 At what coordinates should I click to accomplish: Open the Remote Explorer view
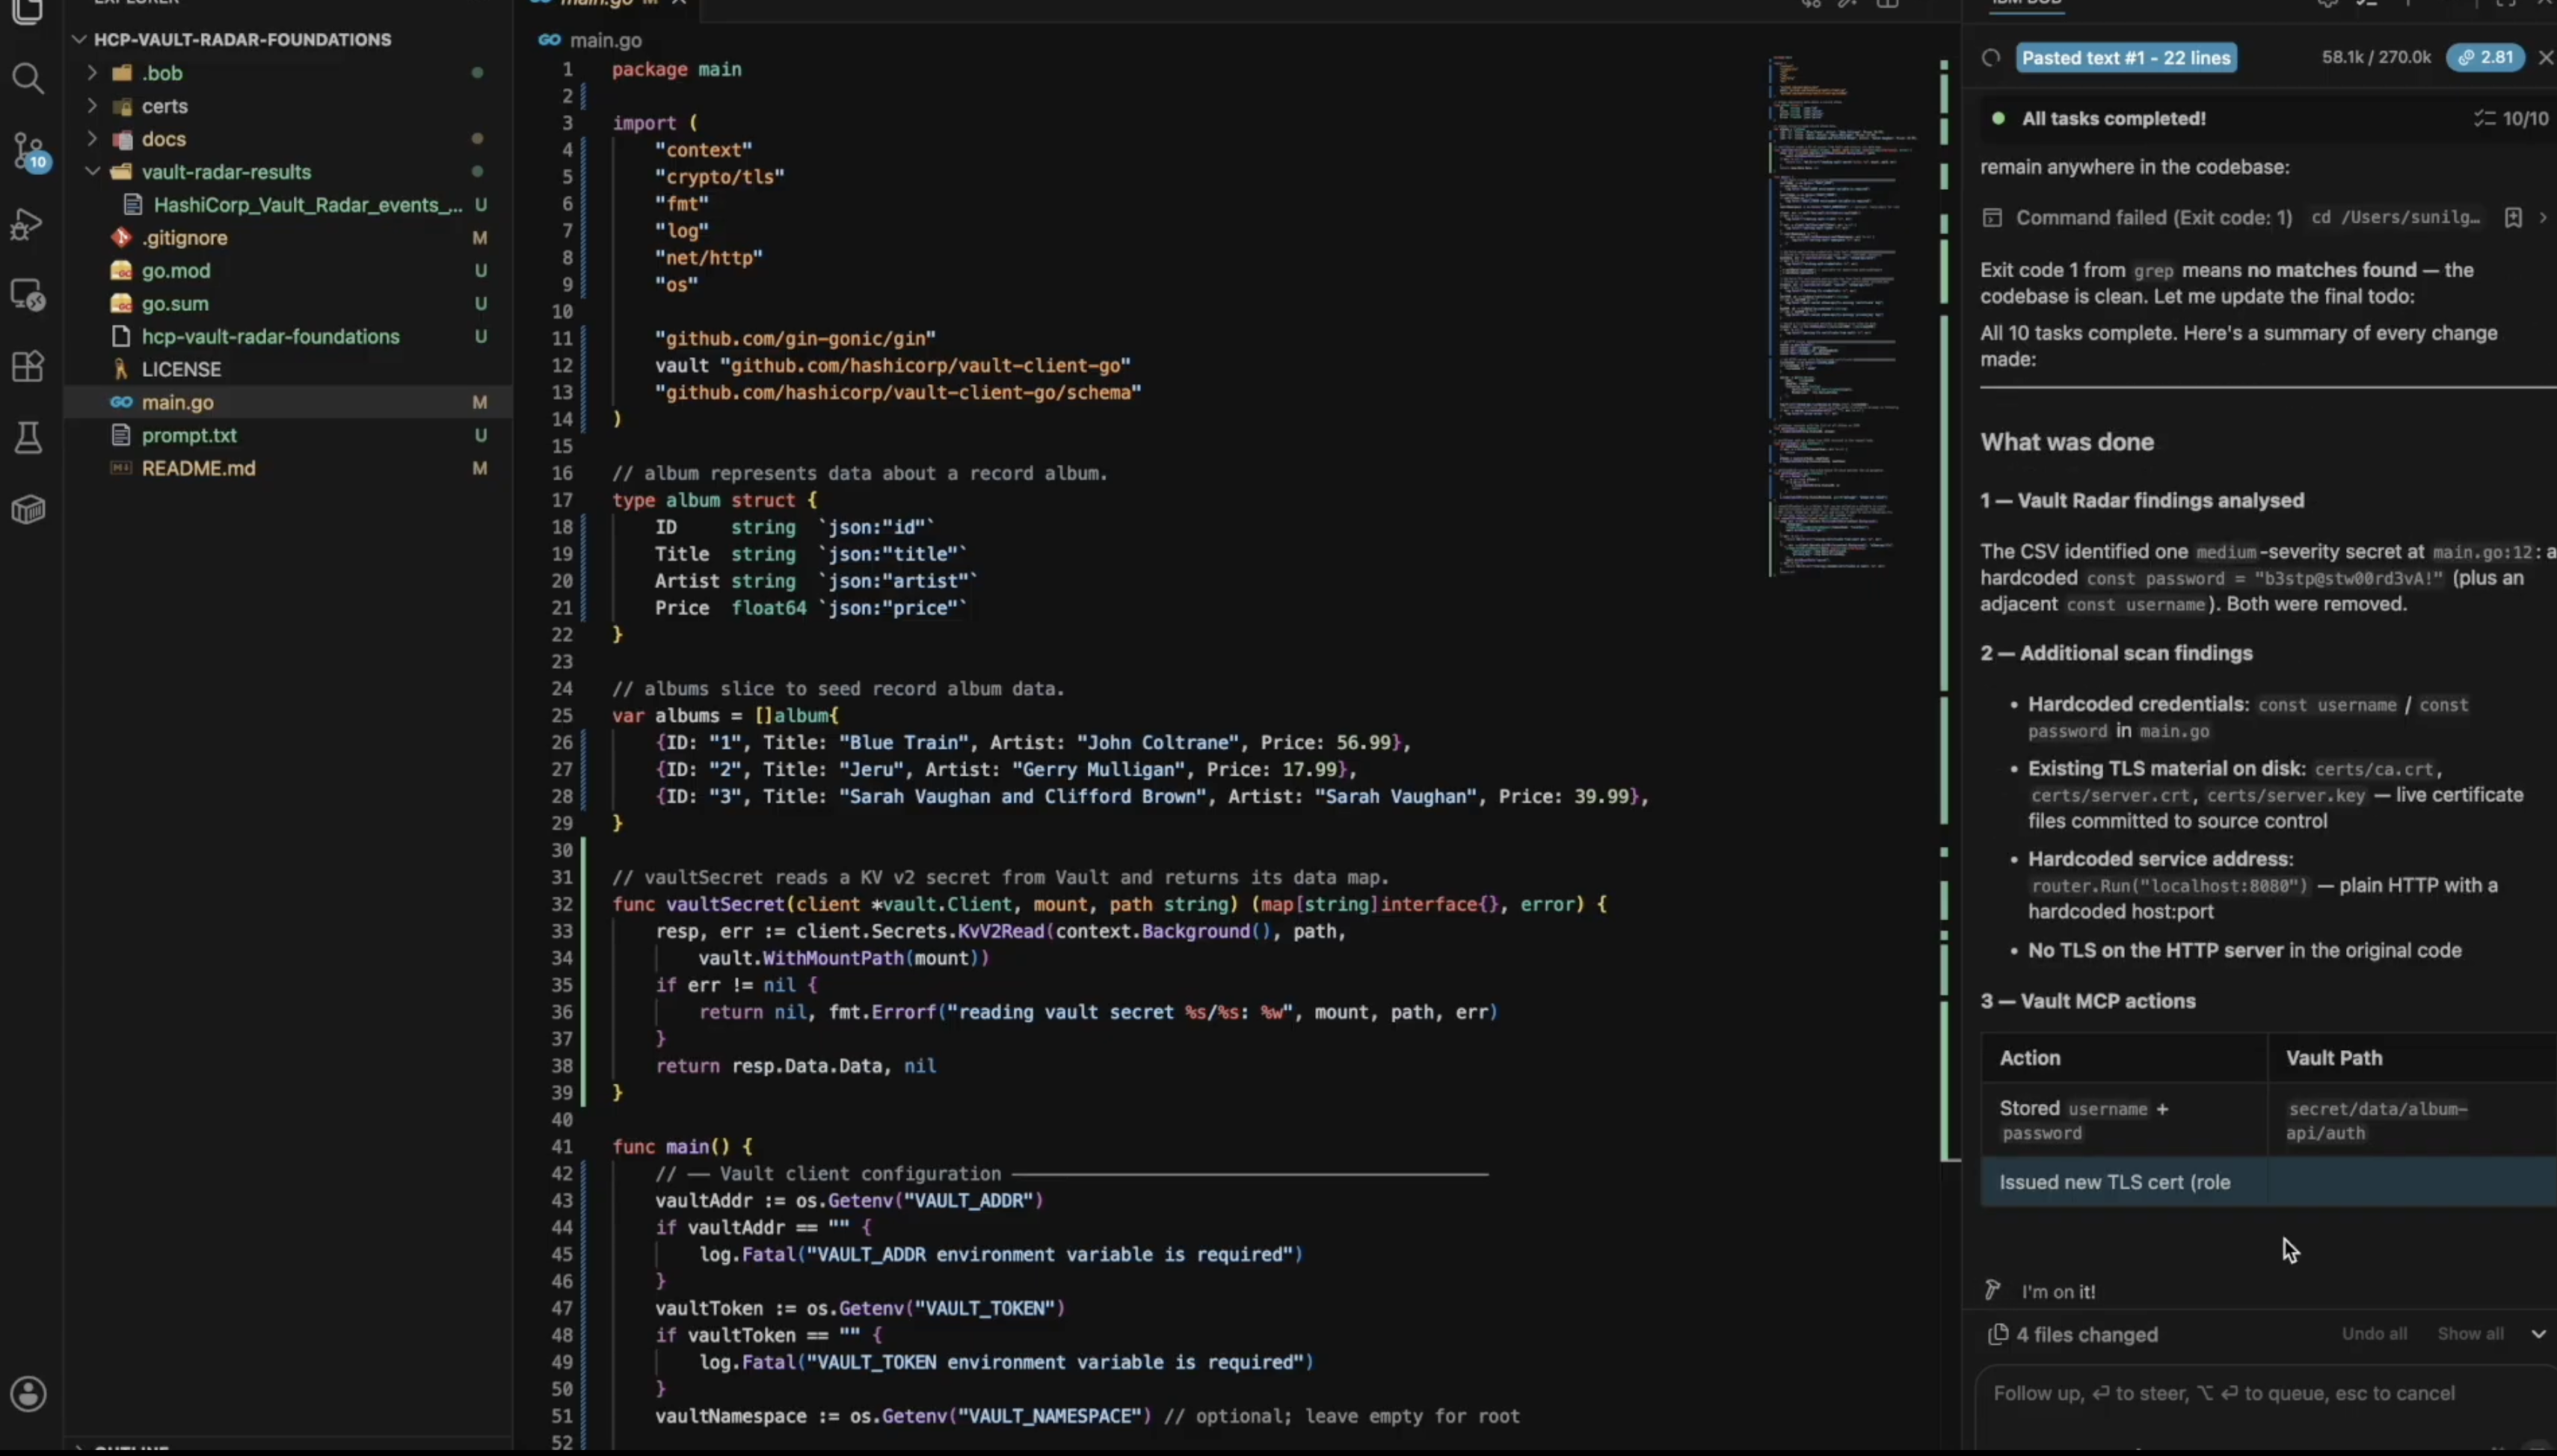pos(27,295)
